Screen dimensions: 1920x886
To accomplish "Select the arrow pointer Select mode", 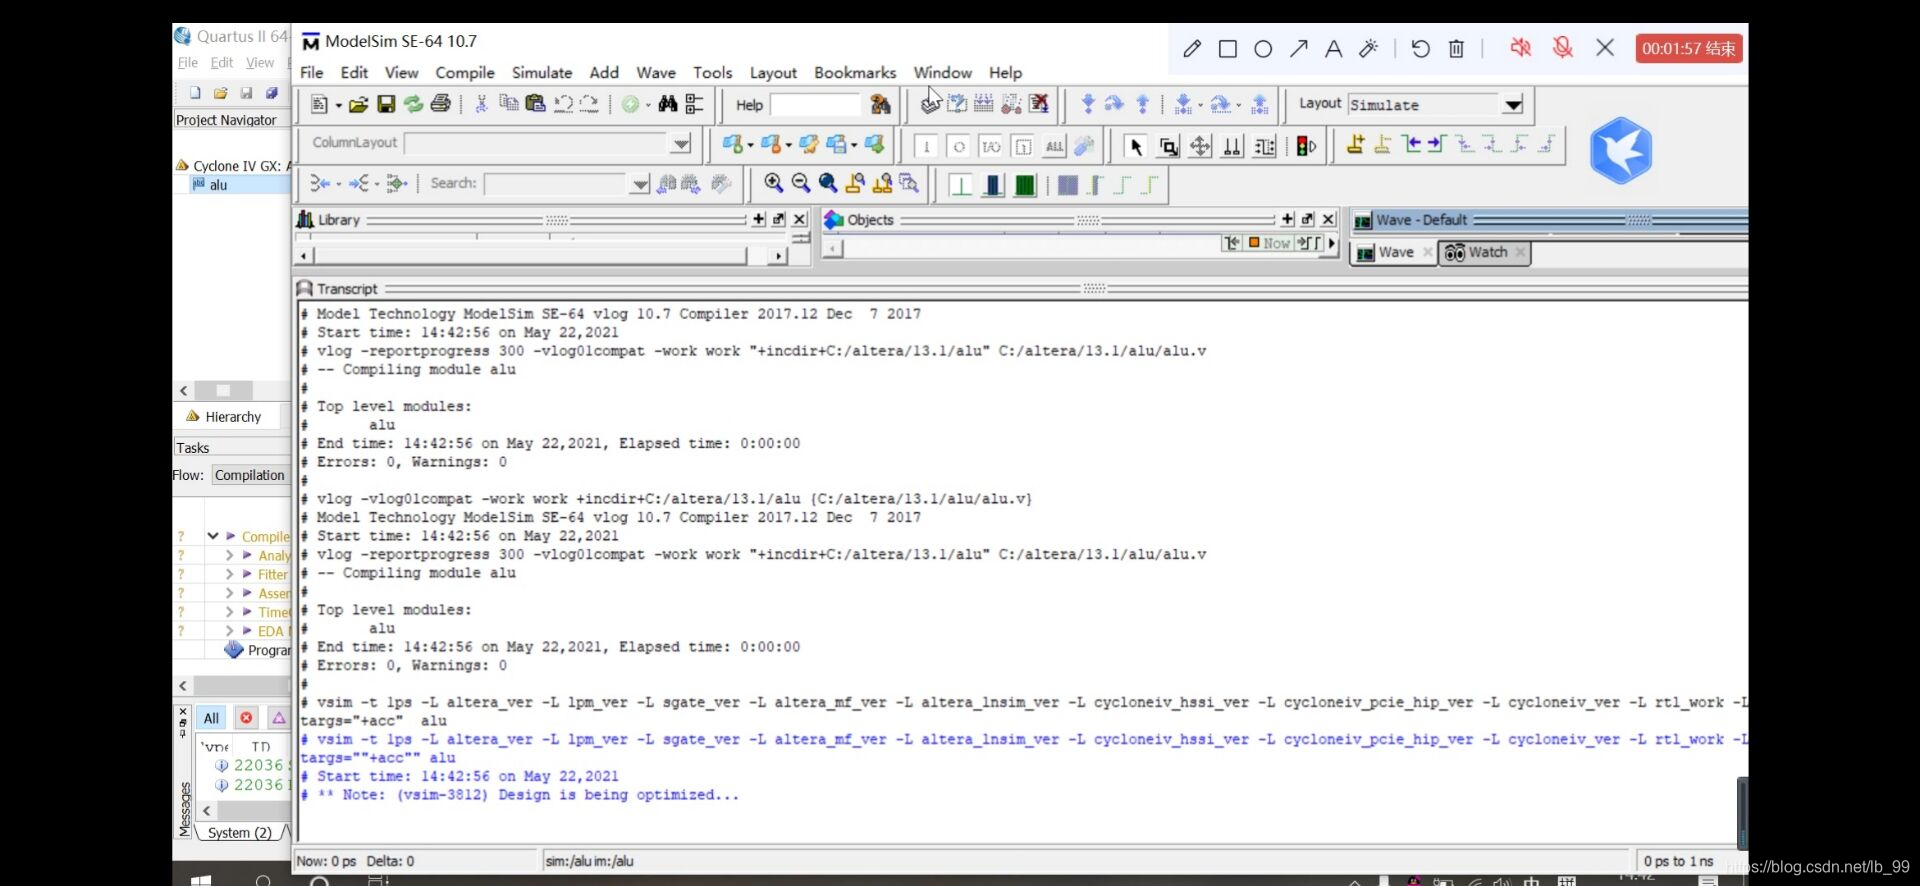I will point(1135,146).
